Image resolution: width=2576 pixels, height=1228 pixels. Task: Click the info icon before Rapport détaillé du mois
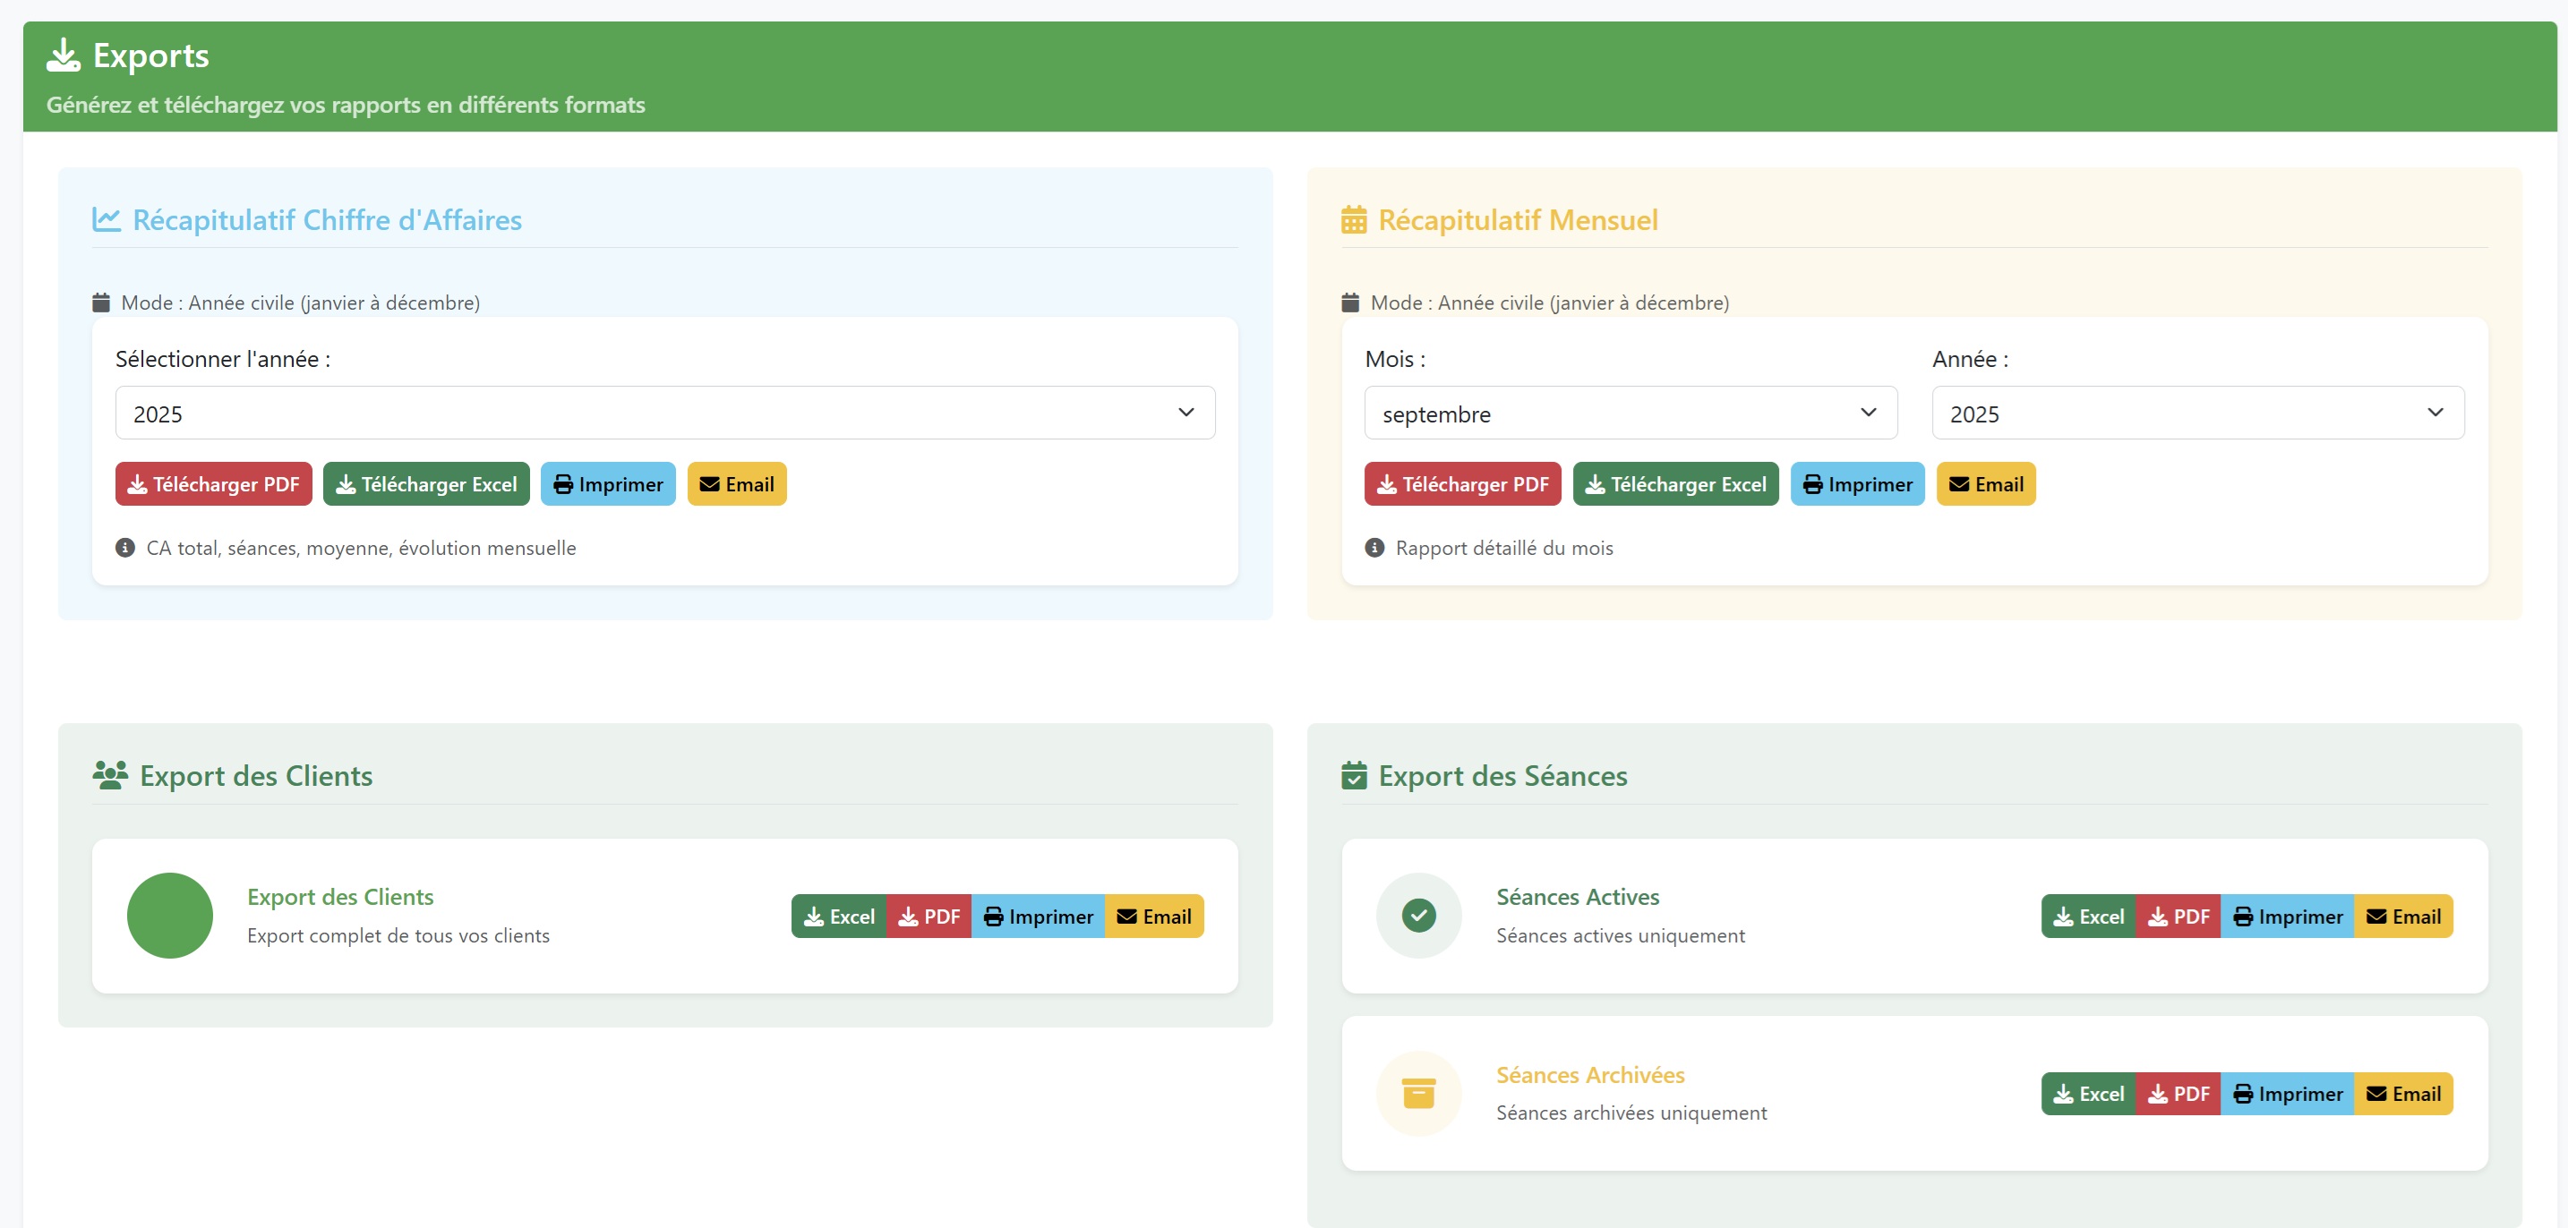tap(1374, 547)
